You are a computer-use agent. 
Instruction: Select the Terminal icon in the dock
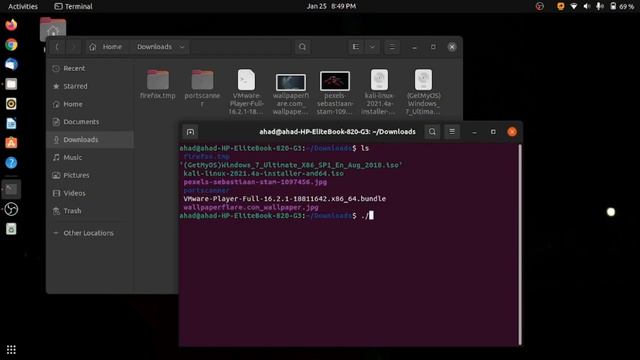(x=11, y=189)
